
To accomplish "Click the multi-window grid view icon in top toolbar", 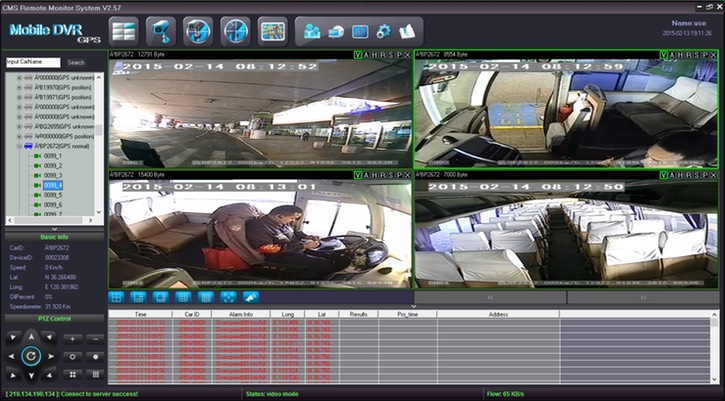I will (124, 29).
